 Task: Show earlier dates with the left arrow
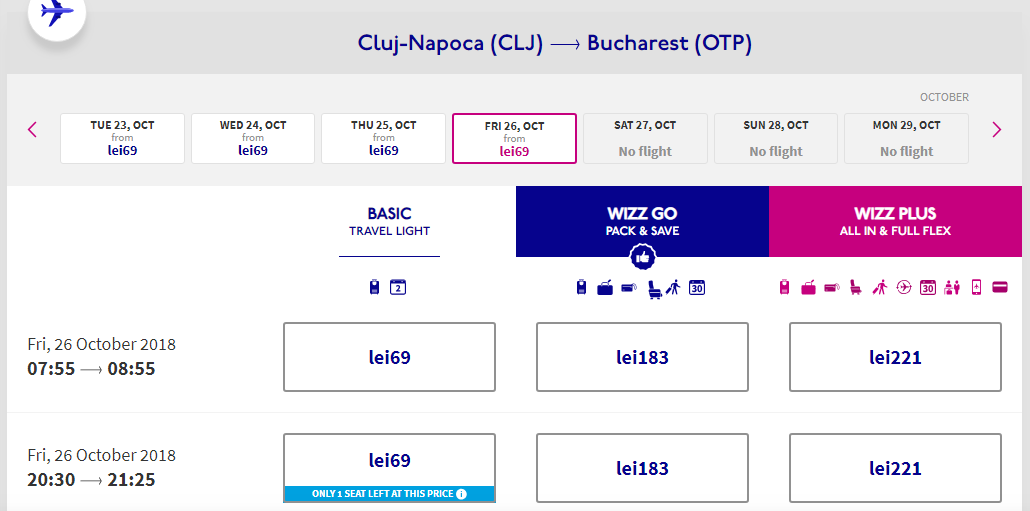click(32, 129)
